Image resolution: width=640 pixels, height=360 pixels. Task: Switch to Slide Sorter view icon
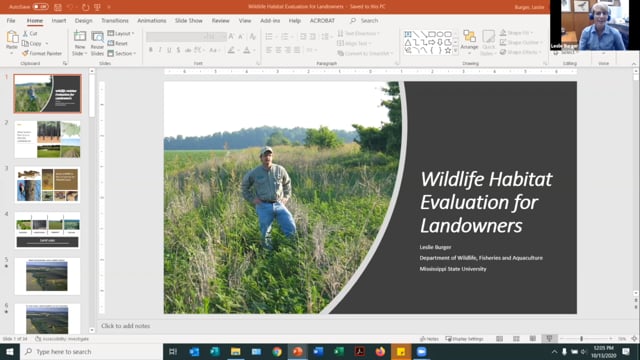[x=516, y=339]
